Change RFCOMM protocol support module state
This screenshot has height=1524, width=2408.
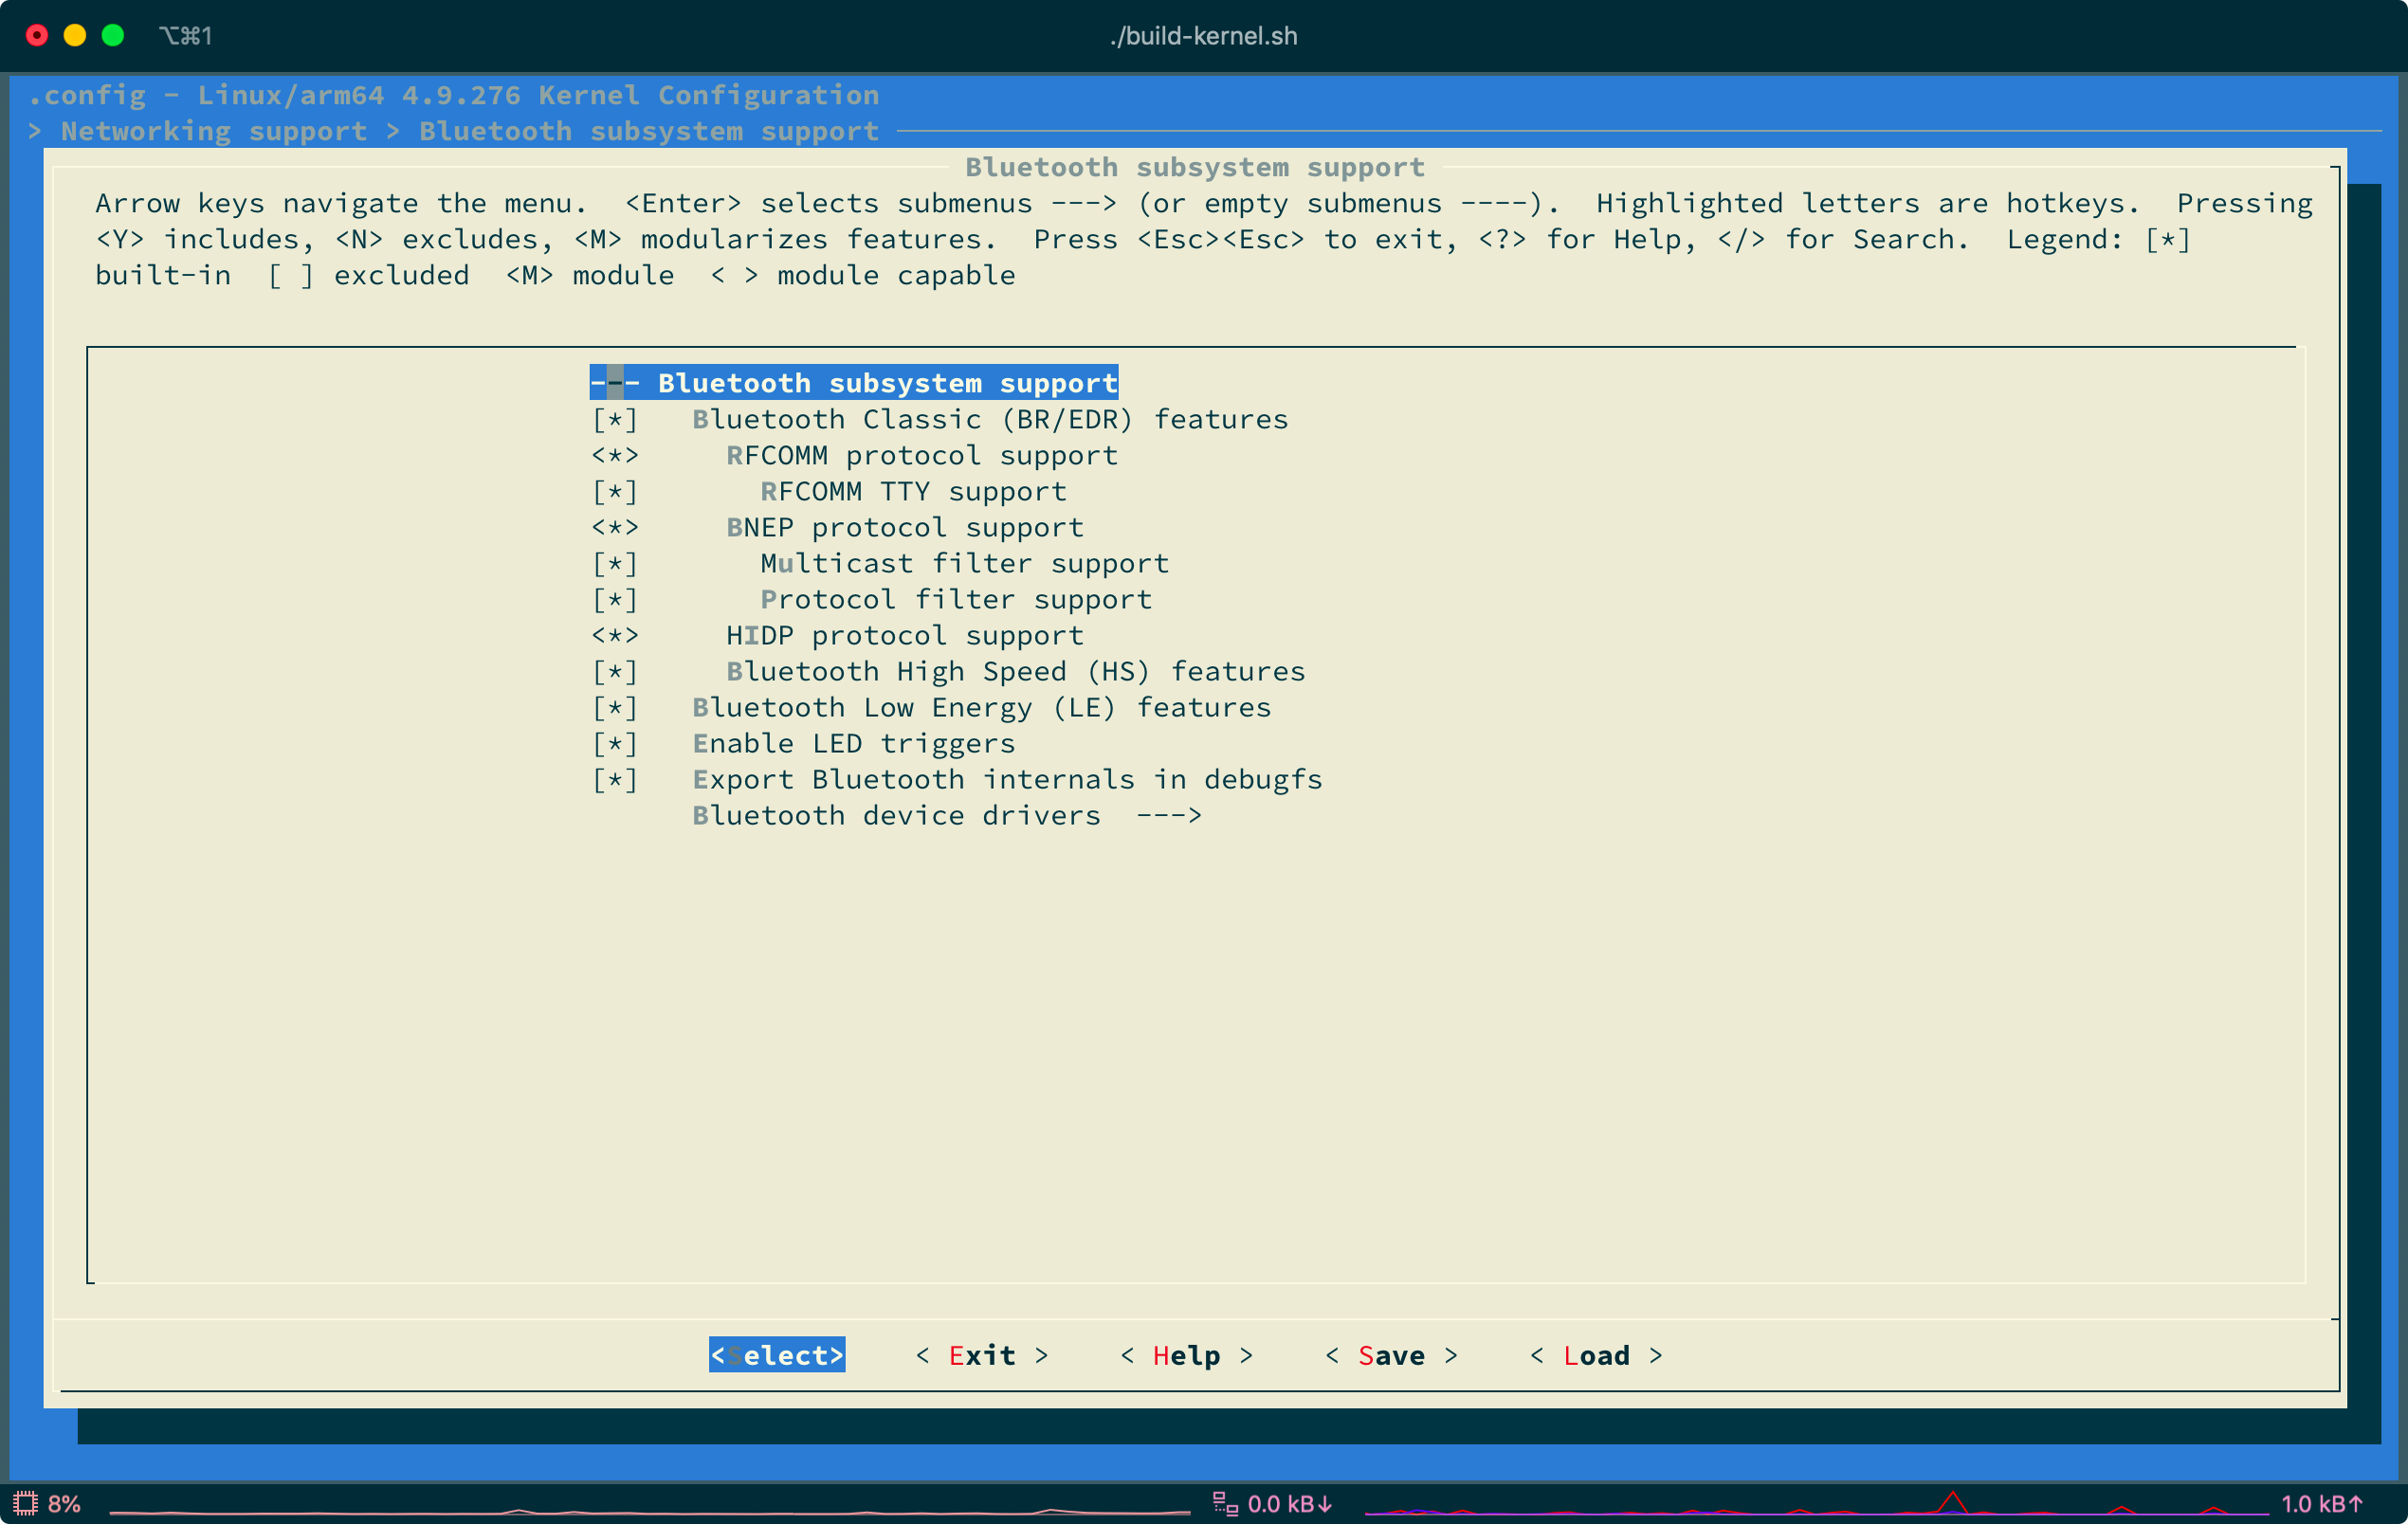click(615, 455)
